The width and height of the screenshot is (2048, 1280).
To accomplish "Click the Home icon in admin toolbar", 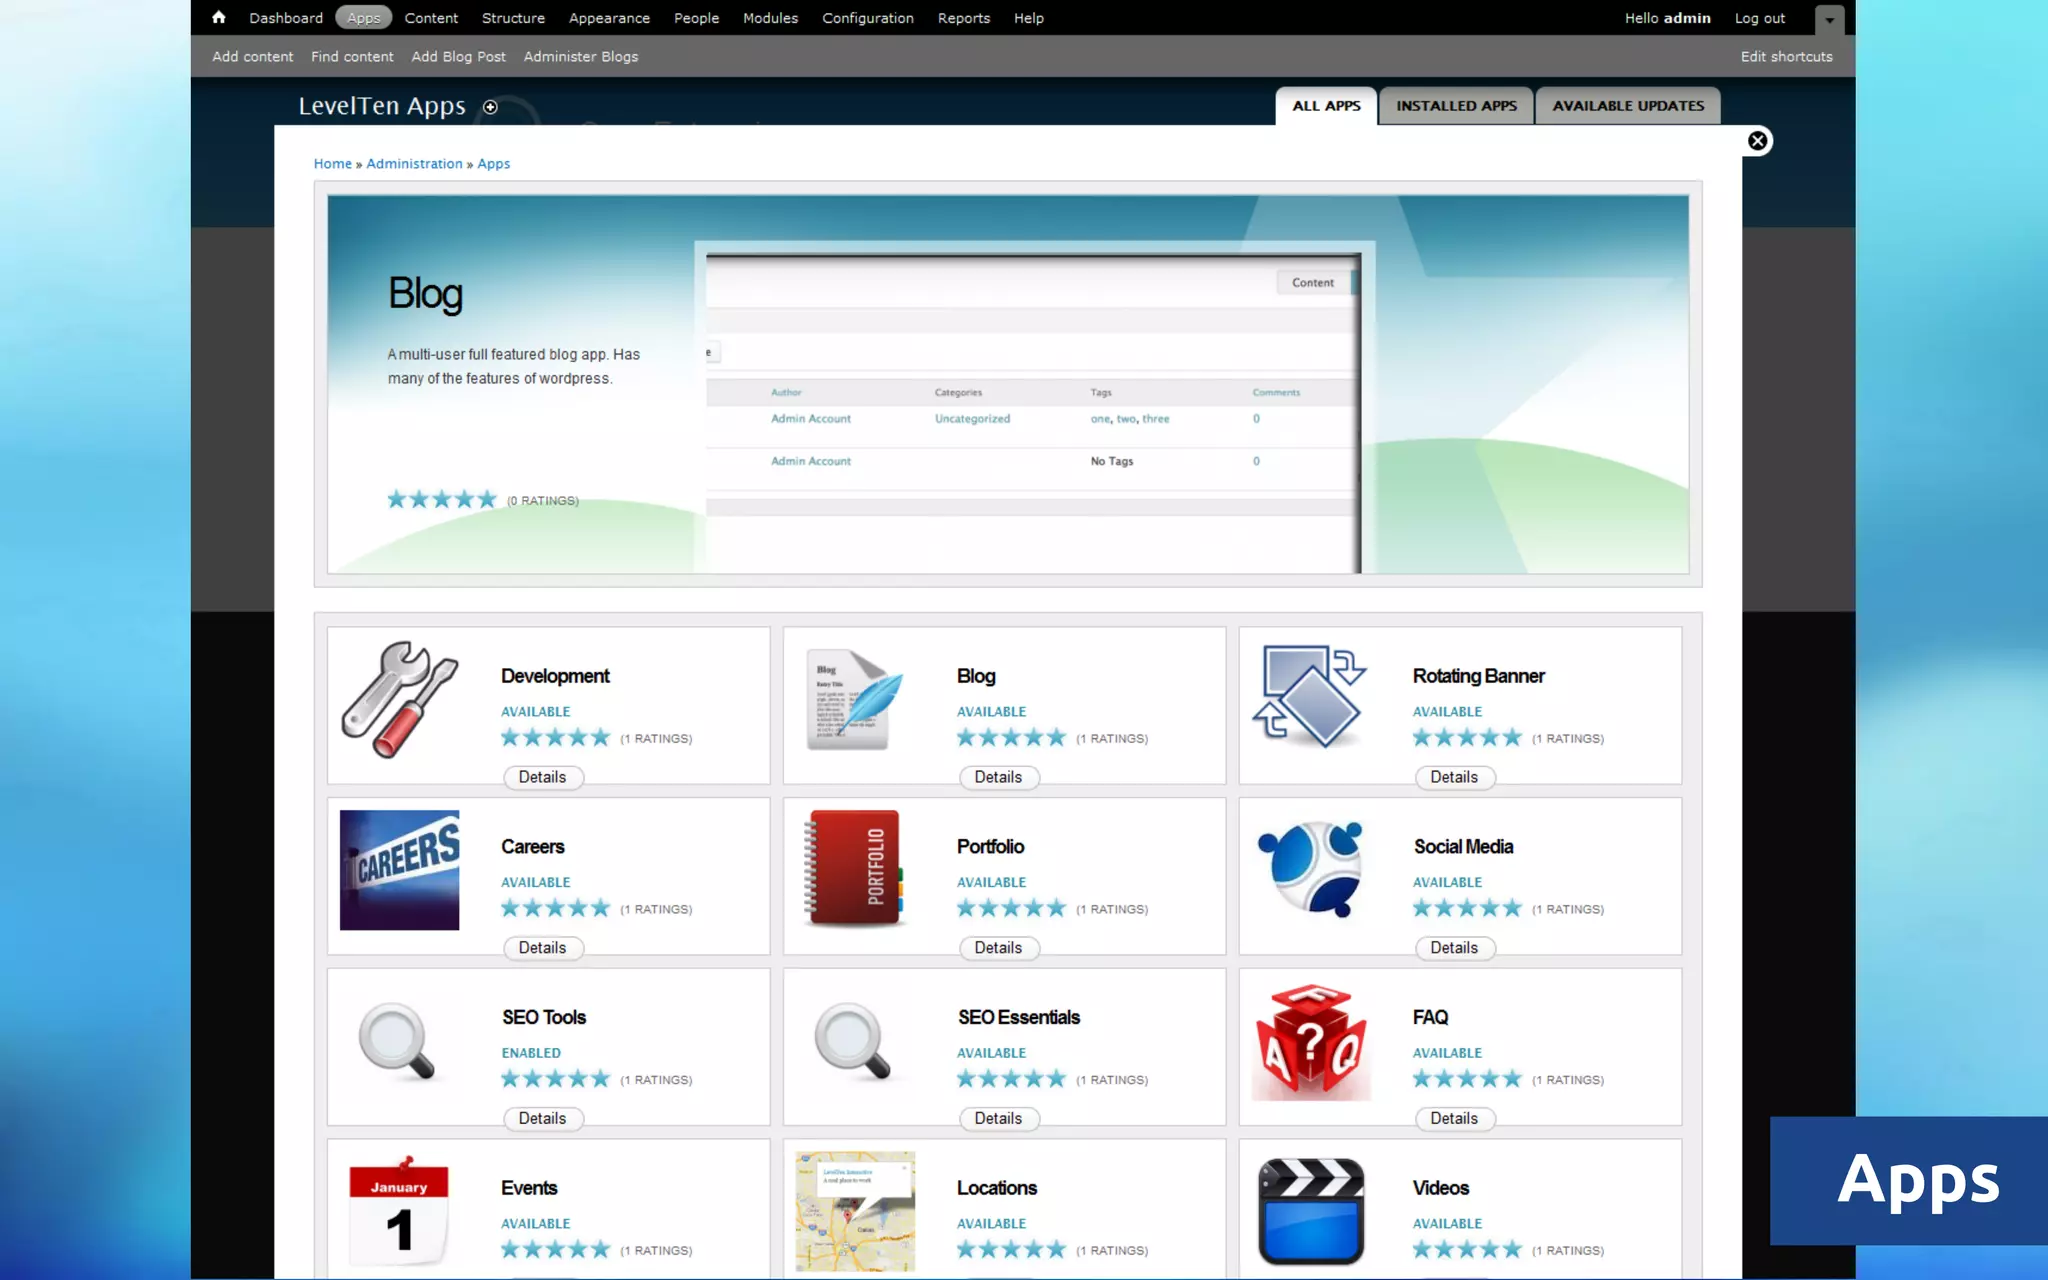I will click(218, 17).
